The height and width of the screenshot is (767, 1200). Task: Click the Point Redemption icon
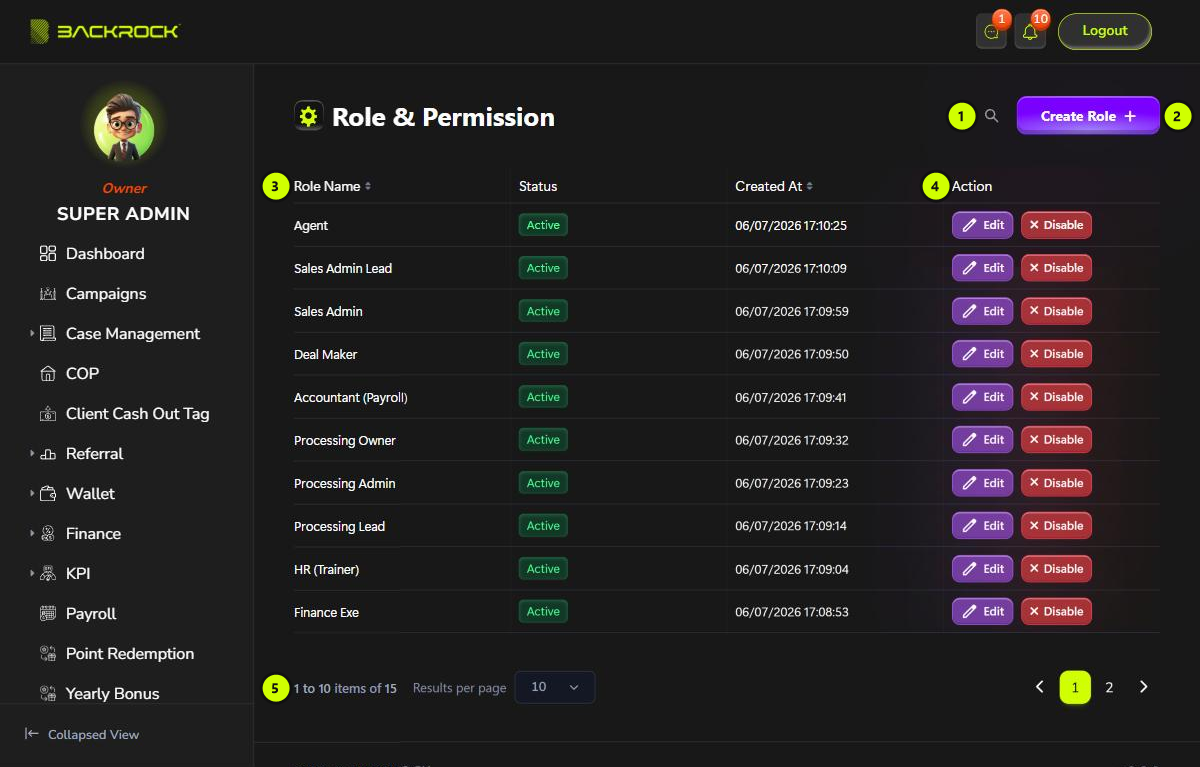[48, 654]
